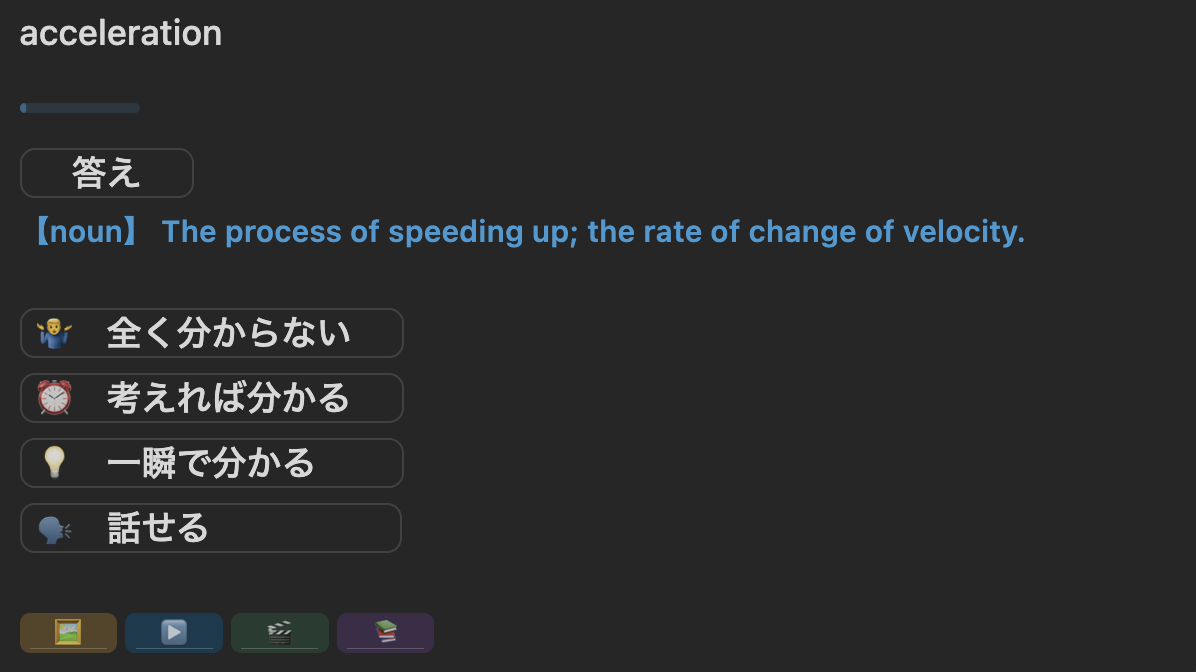Mark as 一瞬で分かる

pos(211,463)
